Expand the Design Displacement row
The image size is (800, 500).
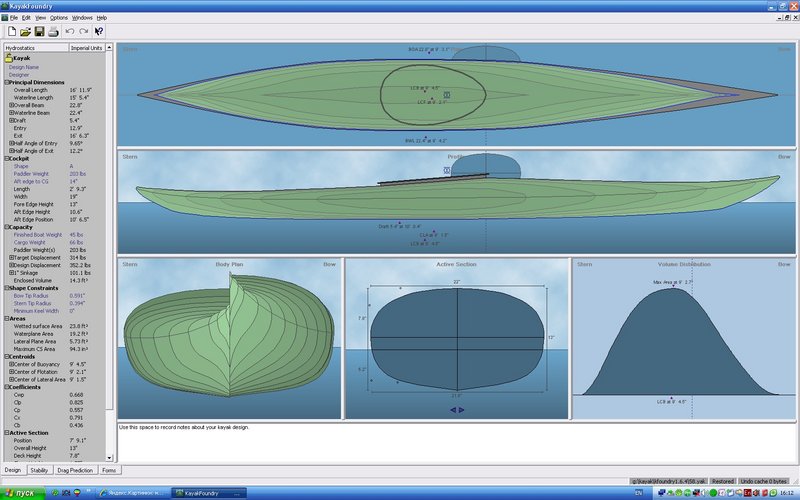[11, 265]
